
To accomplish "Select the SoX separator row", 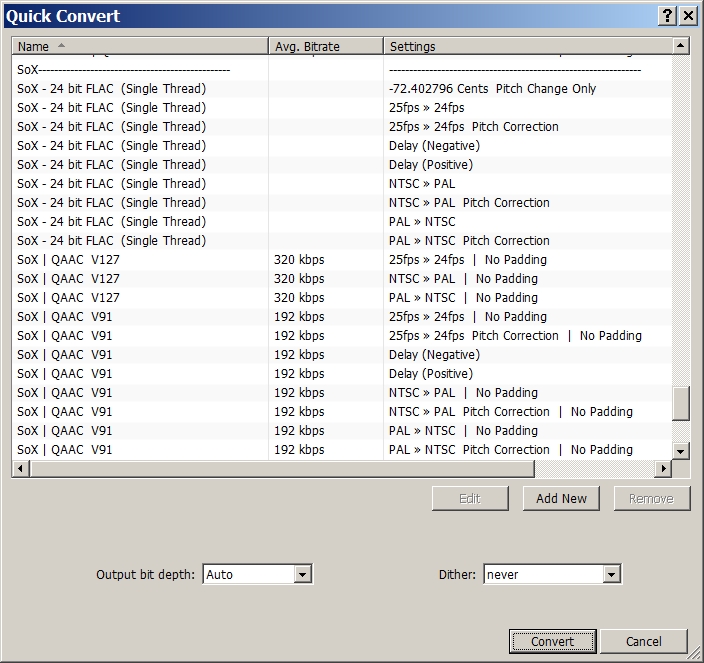I will point(342,70).
